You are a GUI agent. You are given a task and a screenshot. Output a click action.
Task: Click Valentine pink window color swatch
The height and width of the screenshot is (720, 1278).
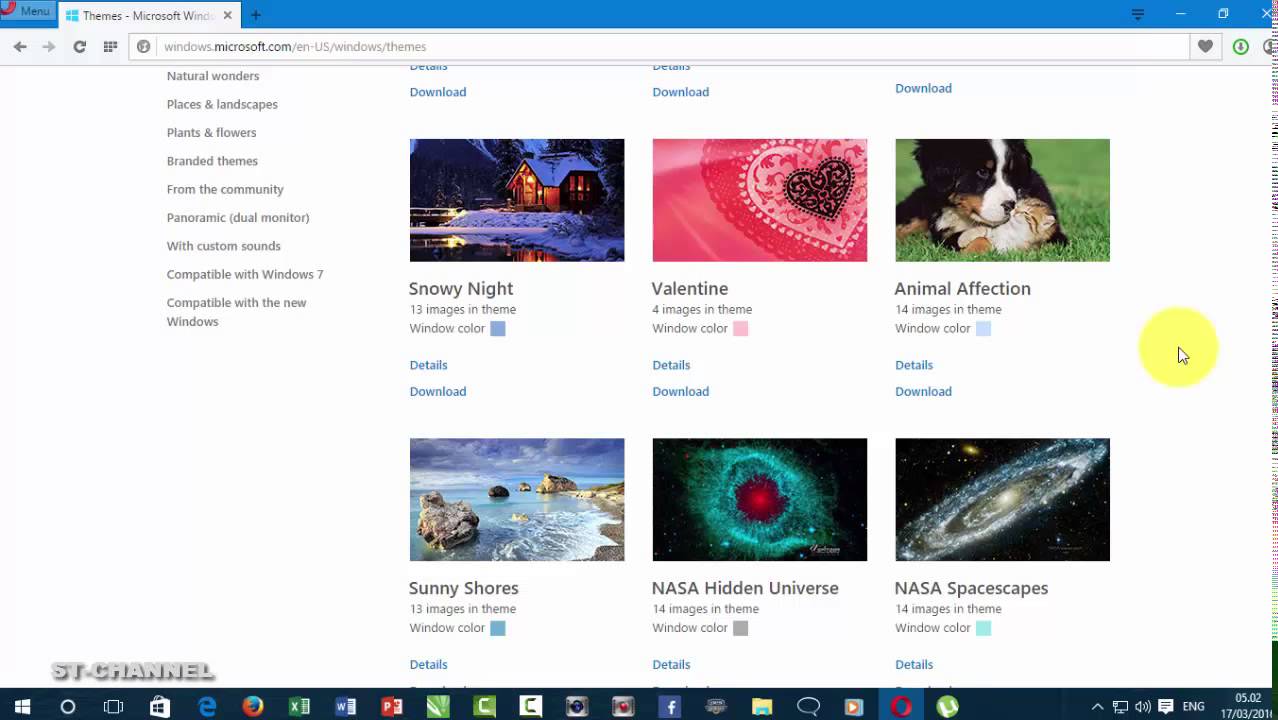[741, 329]
